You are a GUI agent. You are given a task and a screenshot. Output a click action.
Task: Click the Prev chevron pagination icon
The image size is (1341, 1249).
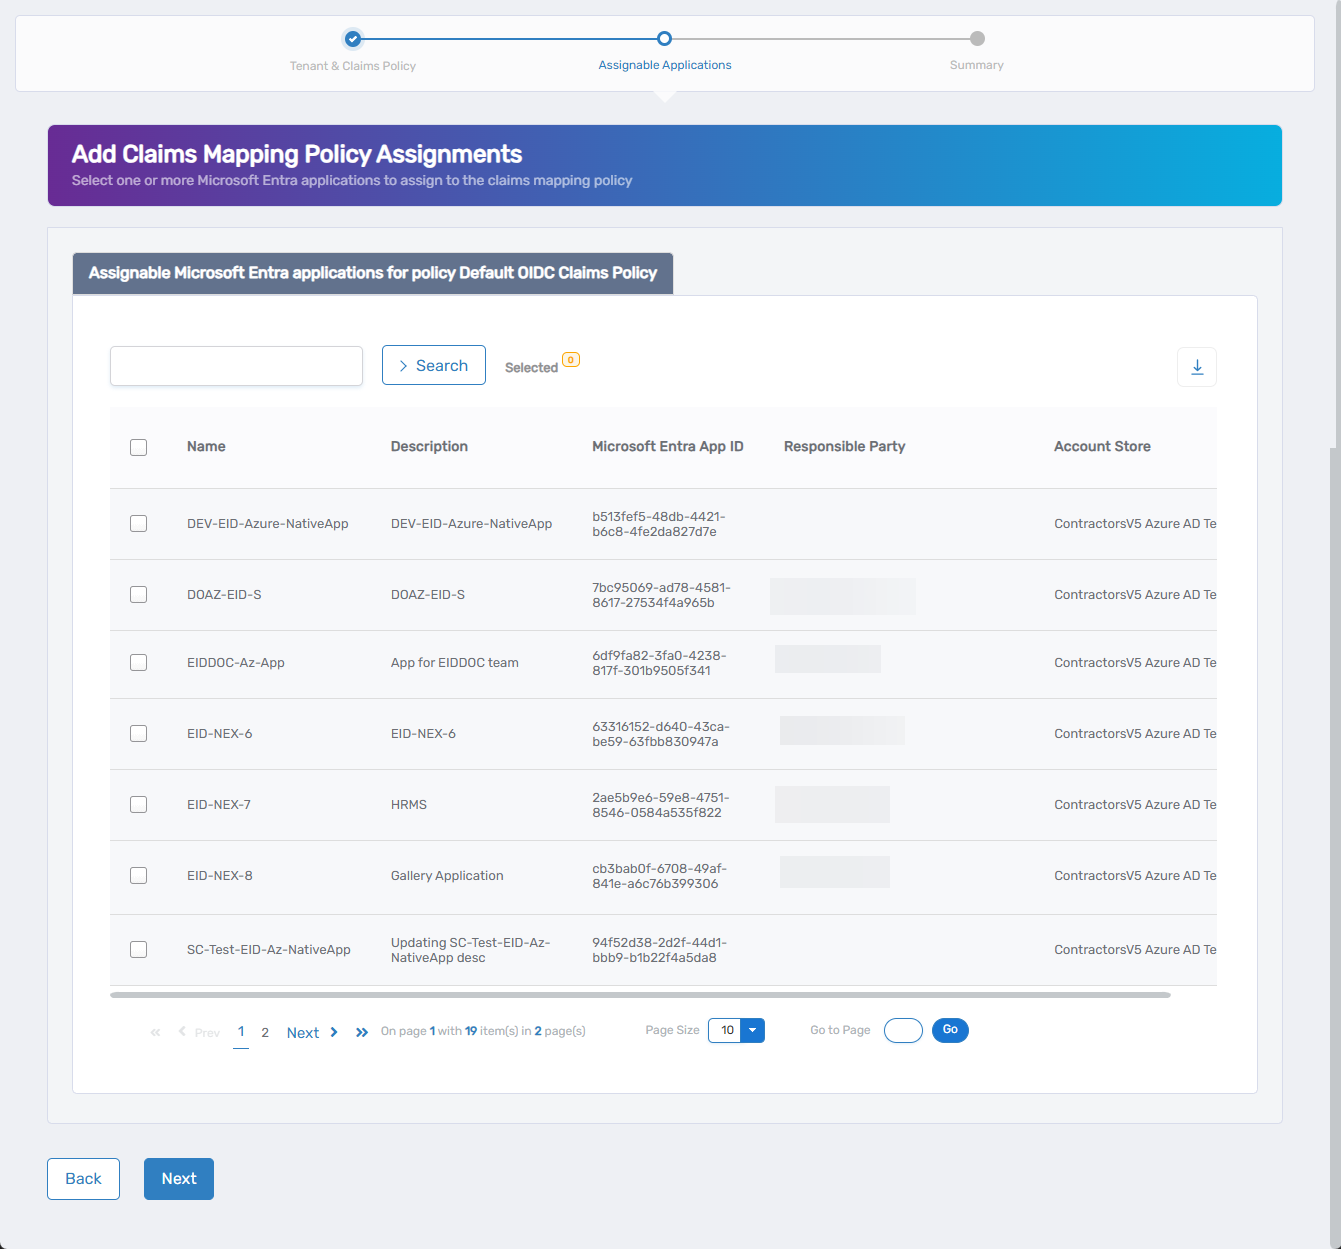point(182,1031)
